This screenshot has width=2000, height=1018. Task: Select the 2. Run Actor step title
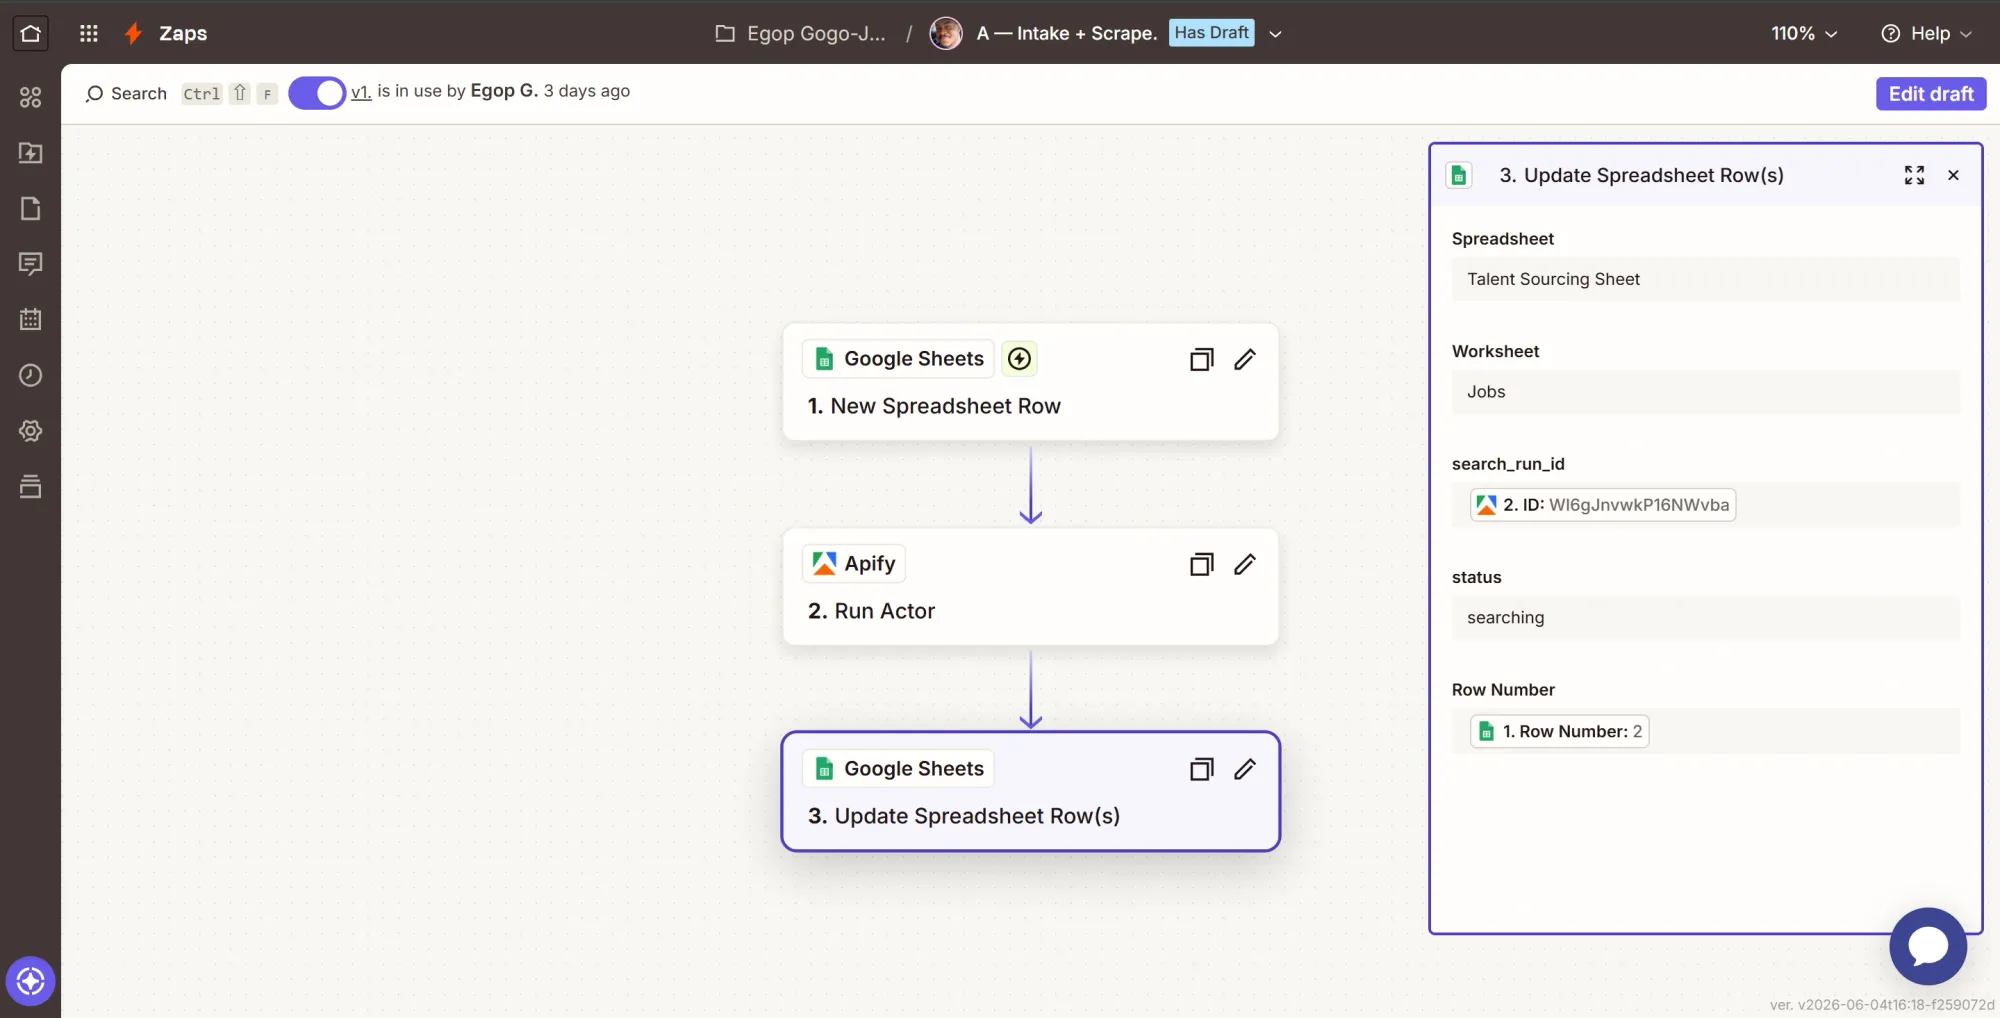(x=871, y=611)
